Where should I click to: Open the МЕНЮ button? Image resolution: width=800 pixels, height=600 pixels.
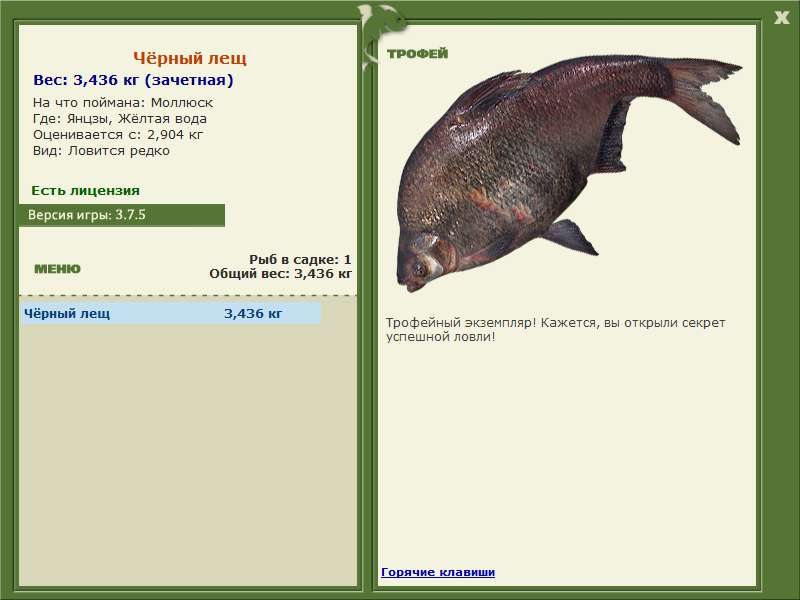(x=57, y=269)
